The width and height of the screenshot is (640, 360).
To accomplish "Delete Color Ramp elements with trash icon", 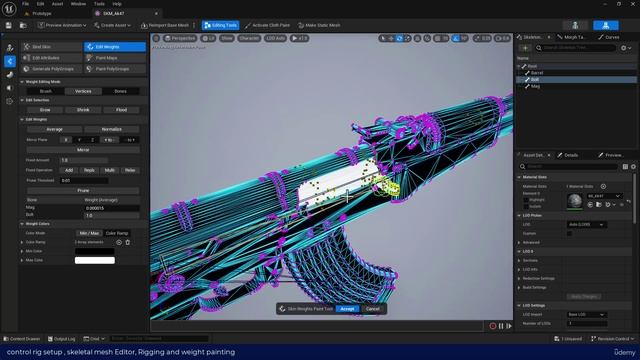I will pyautogui.click(x=128, y=242).
